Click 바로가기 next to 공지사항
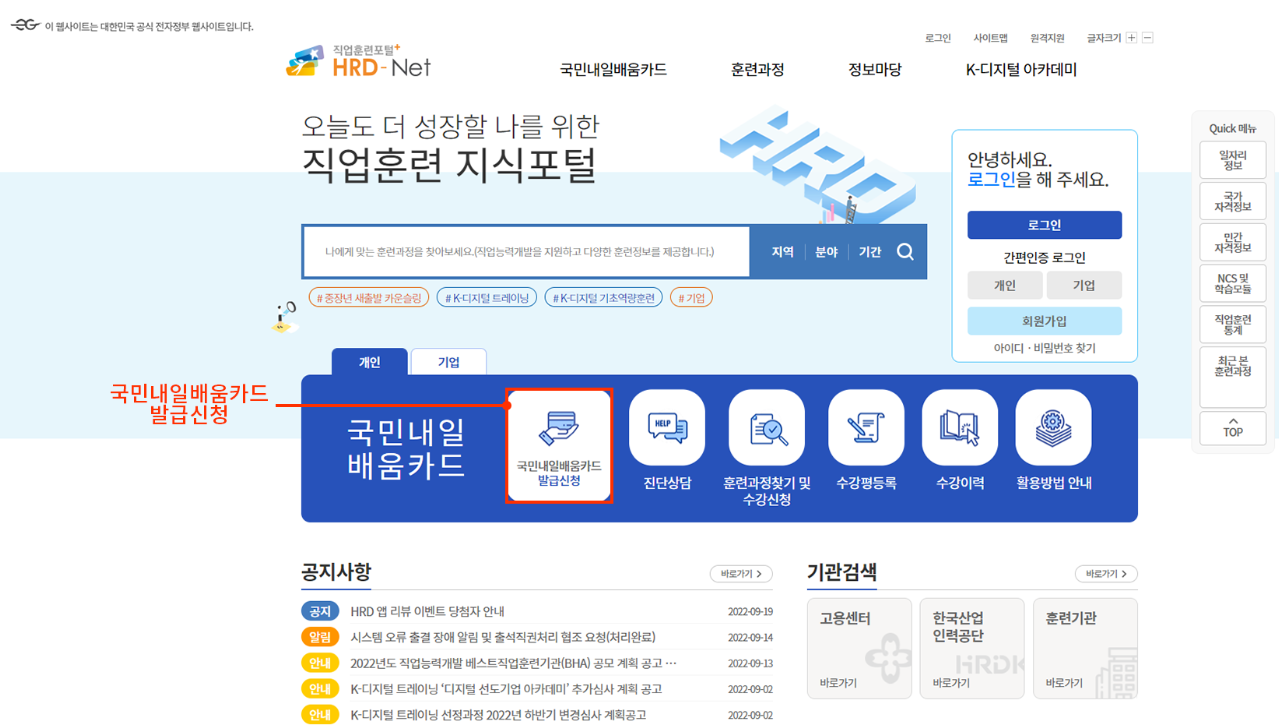 pyautogui.click(x=741, y=574)
